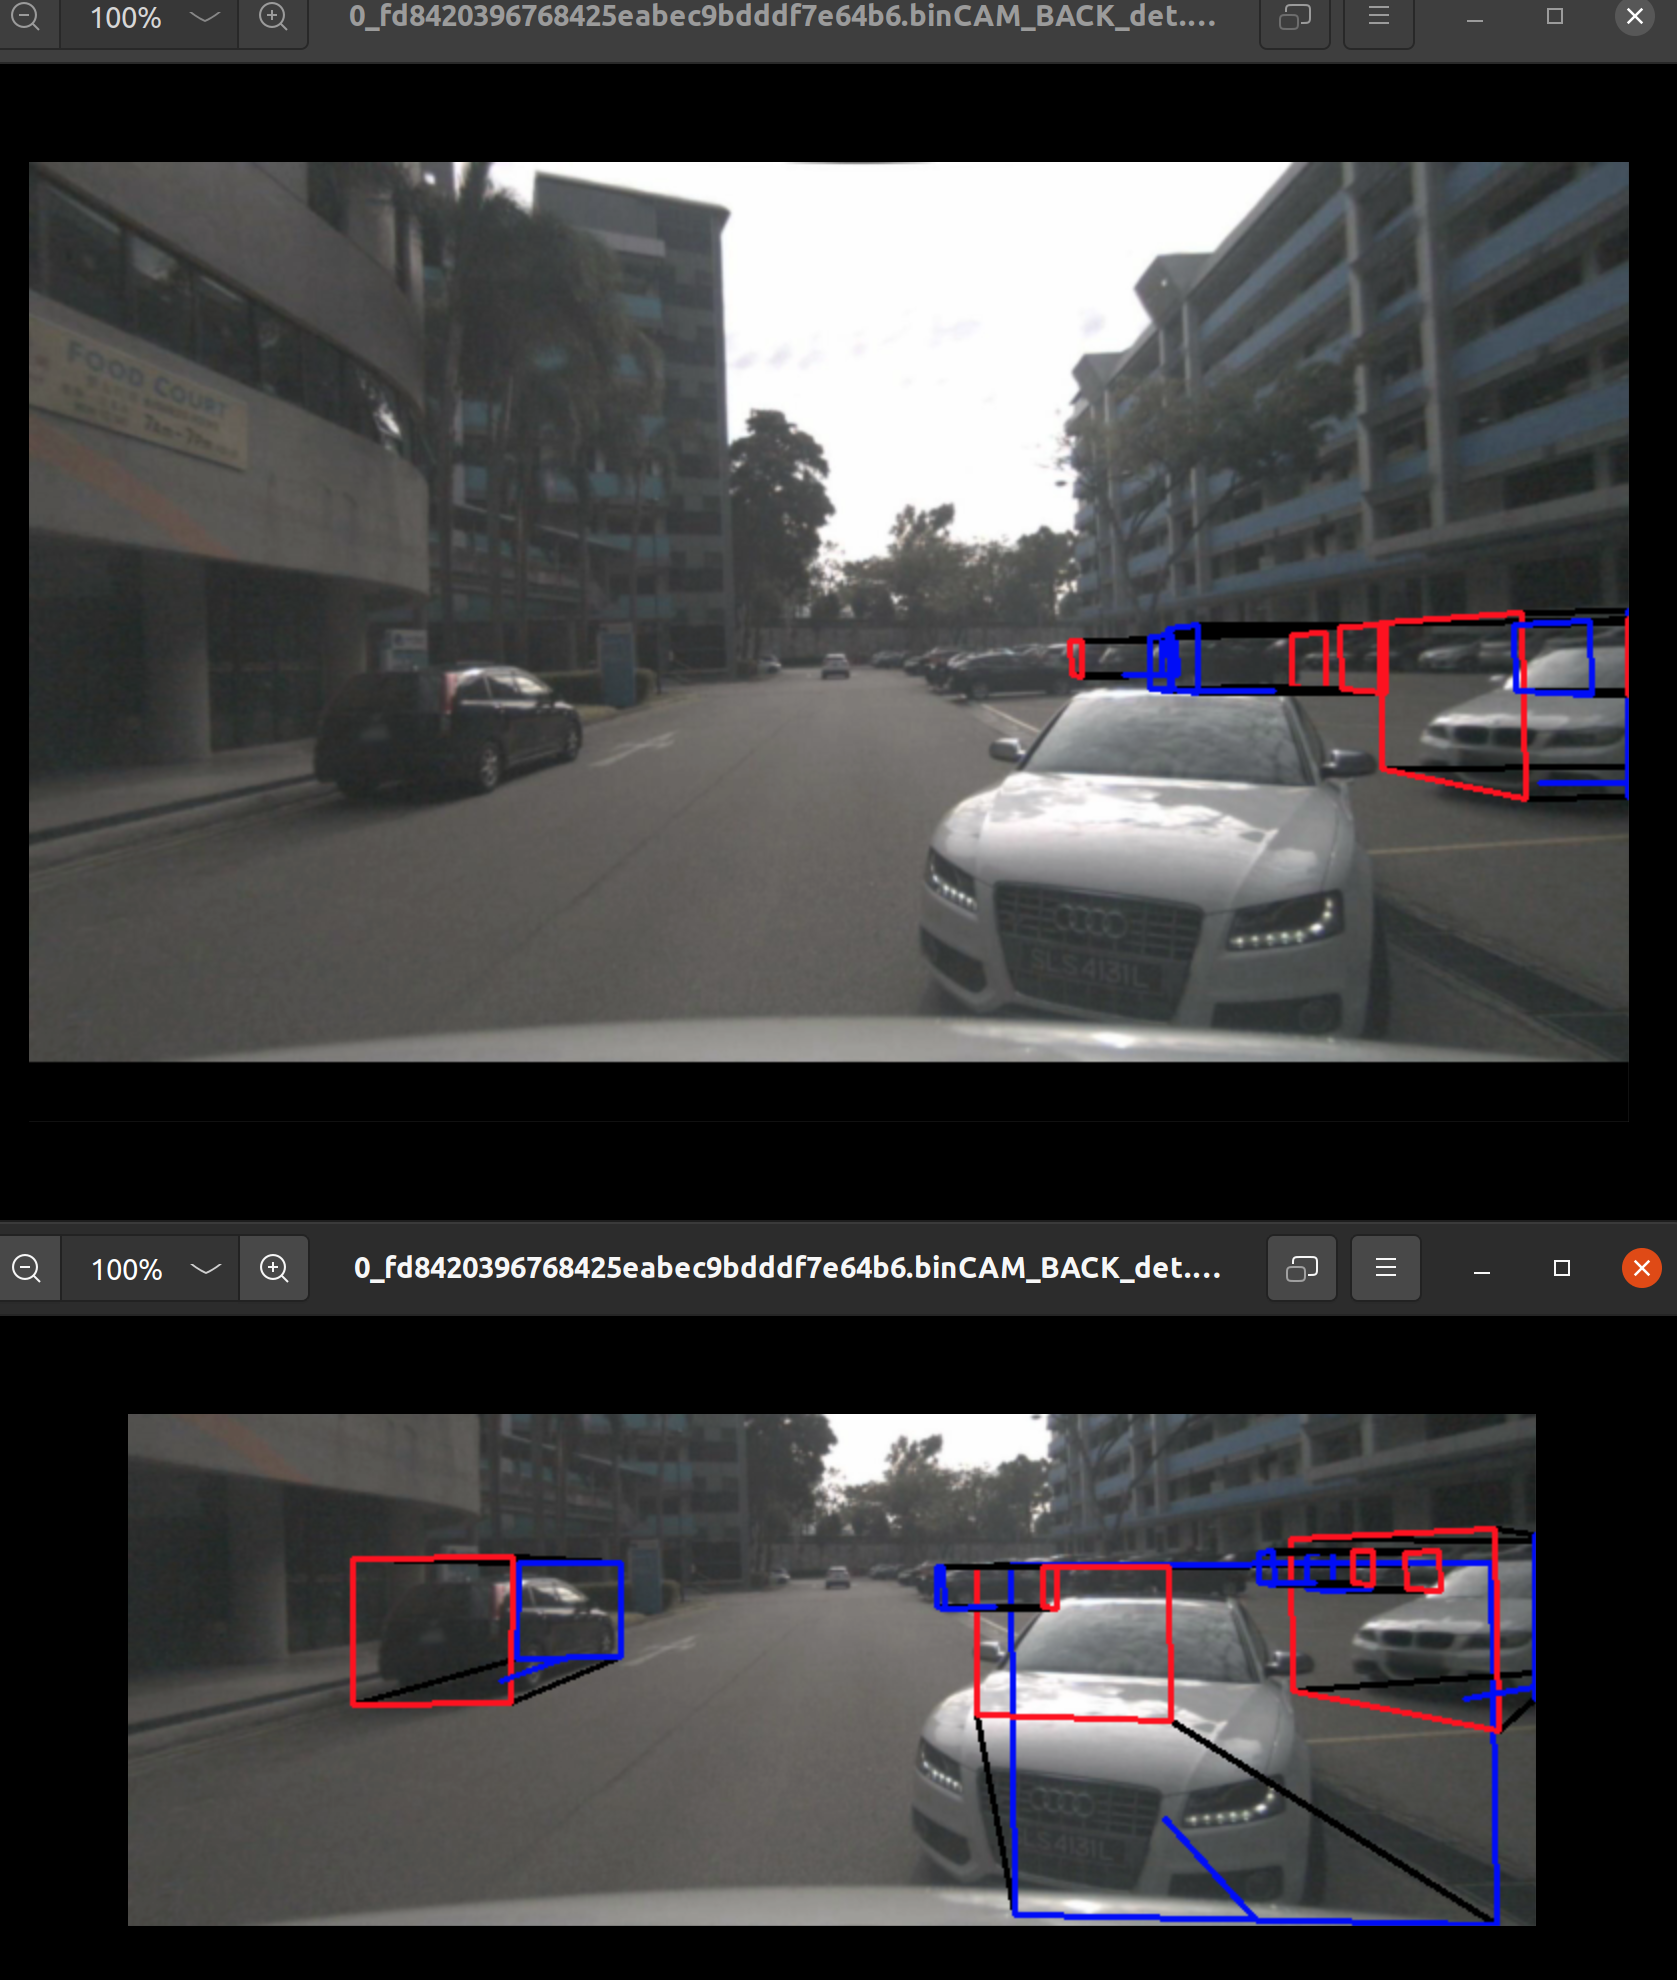Click overlapping-rectangles icon in upper viewer header
This screenshot has width=1677, height=1980.
(x=1294, y=17)
